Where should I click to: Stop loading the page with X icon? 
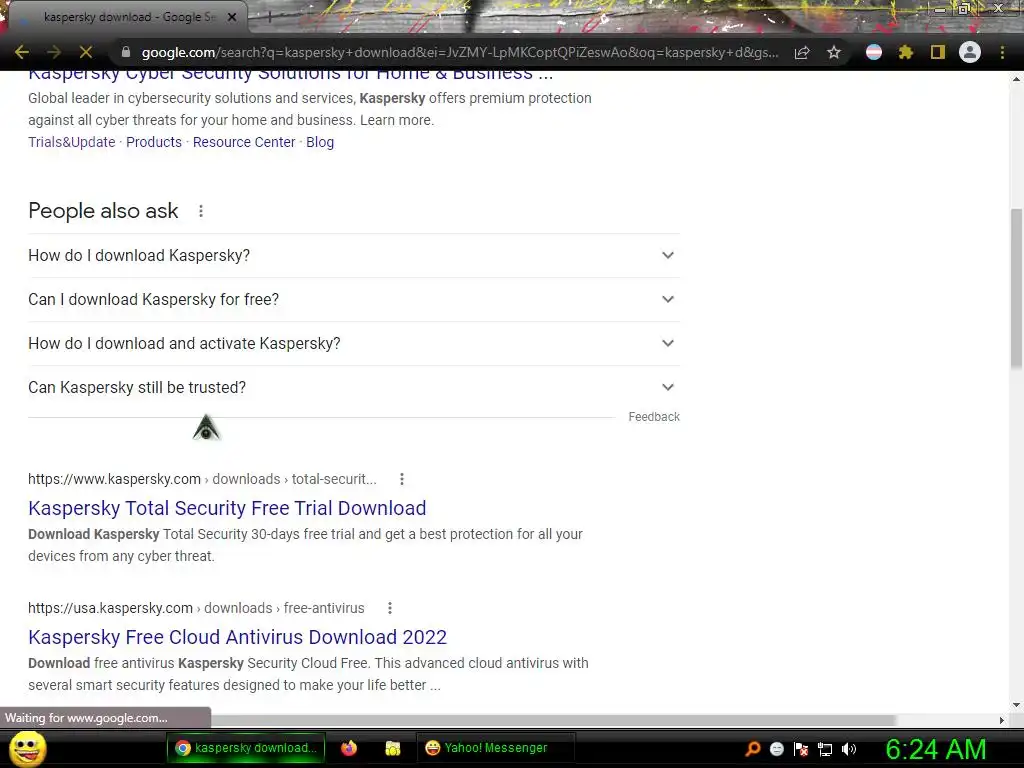click(x=86, y=52)
